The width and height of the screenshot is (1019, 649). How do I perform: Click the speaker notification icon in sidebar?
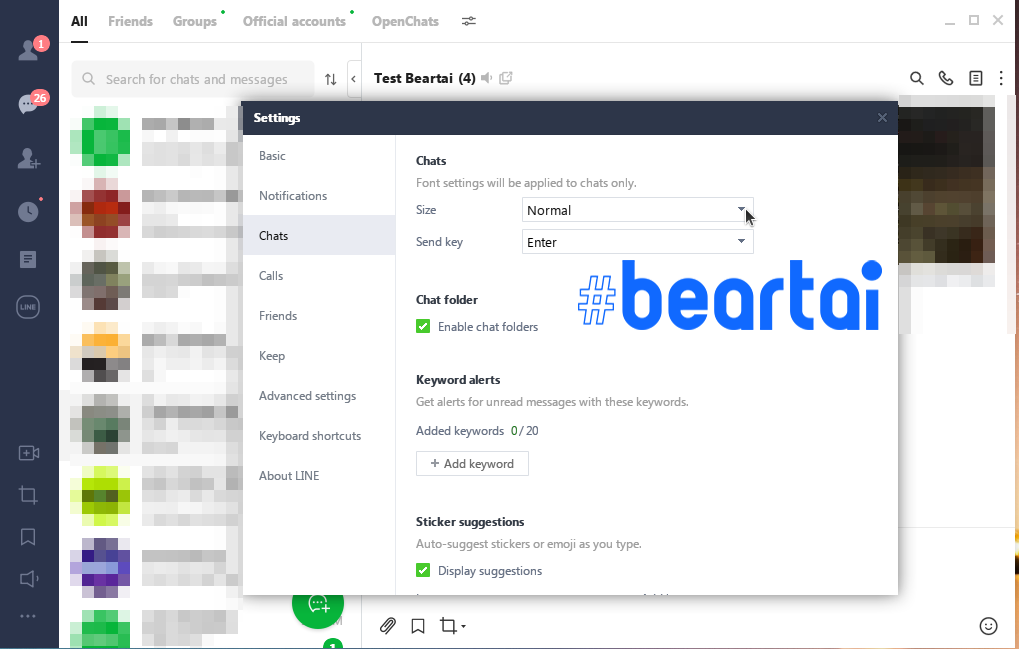click(x=29, y=578)
